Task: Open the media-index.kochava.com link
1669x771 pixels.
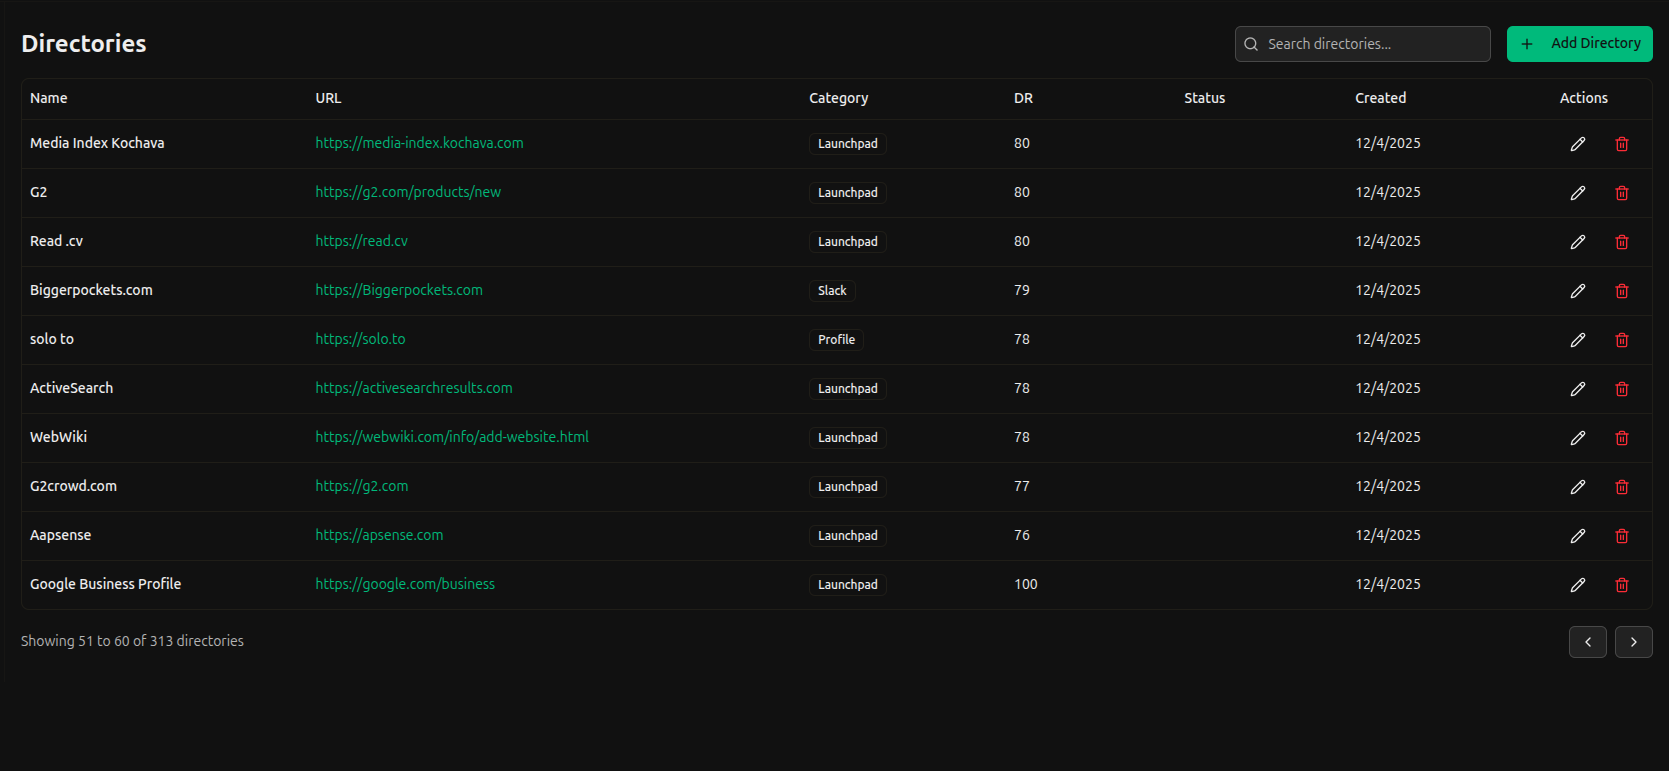Action: click(419, 143)
